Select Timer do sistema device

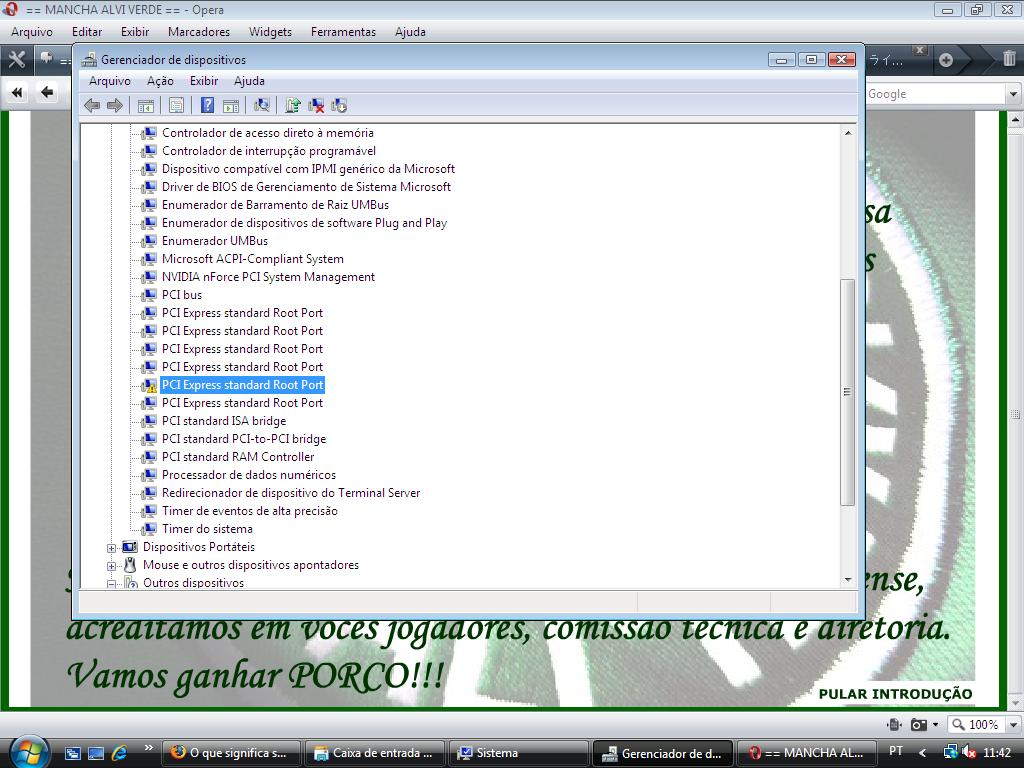(207, 529)
